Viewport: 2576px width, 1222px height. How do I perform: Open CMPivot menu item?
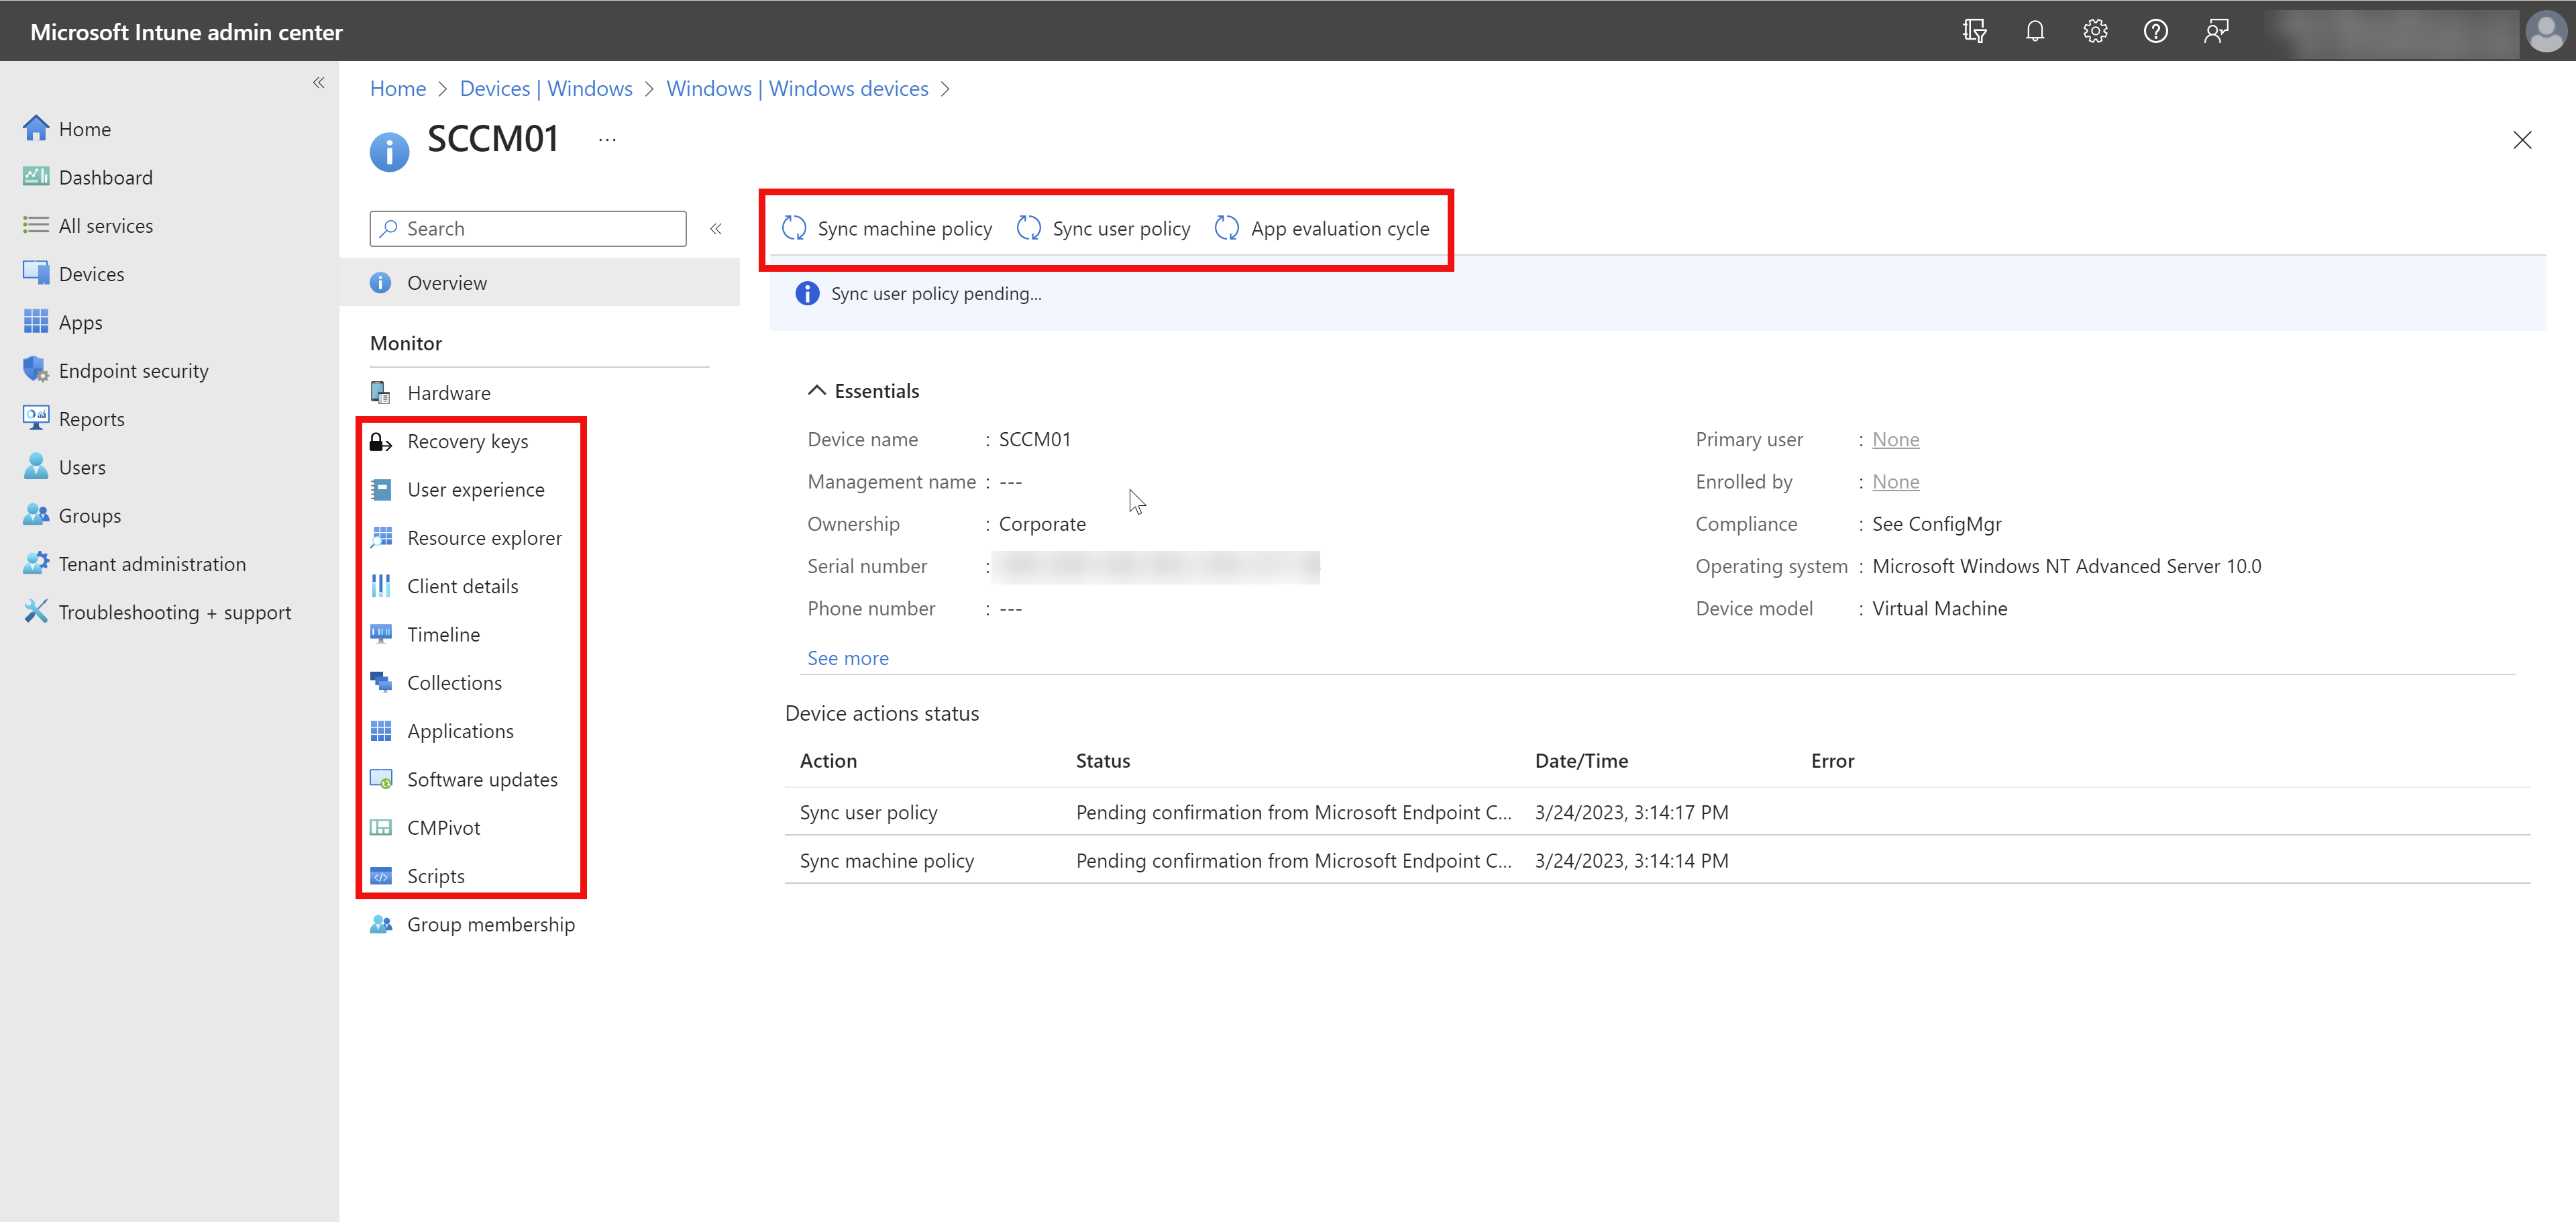443,828
